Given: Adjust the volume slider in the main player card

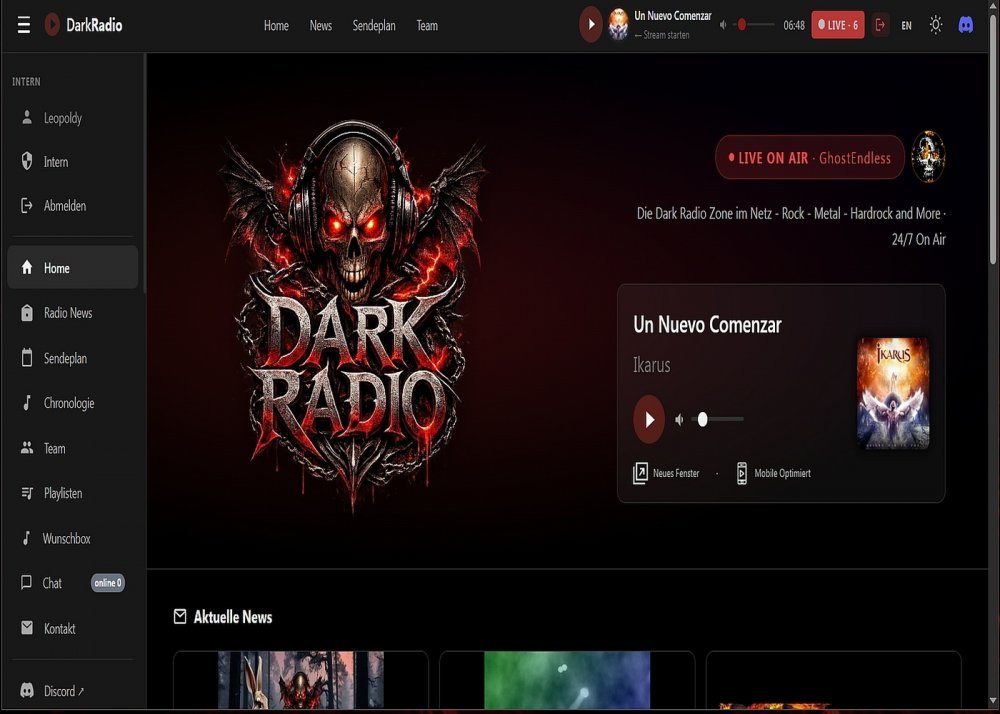Looking at the screenshot, I should click(718, 420).
